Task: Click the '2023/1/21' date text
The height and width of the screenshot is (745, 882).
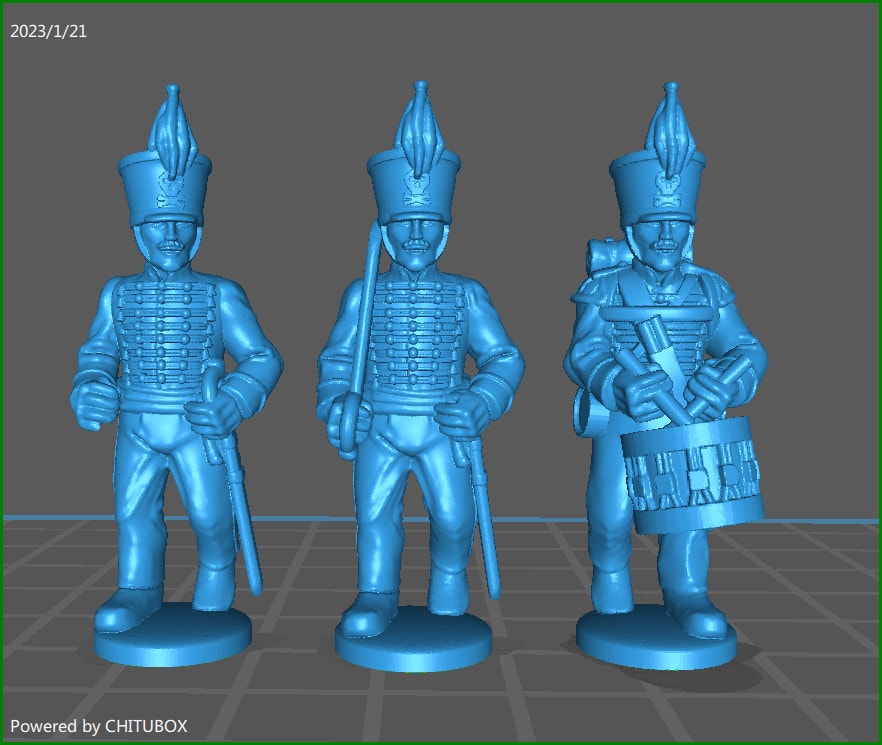Action: [48, 32]
